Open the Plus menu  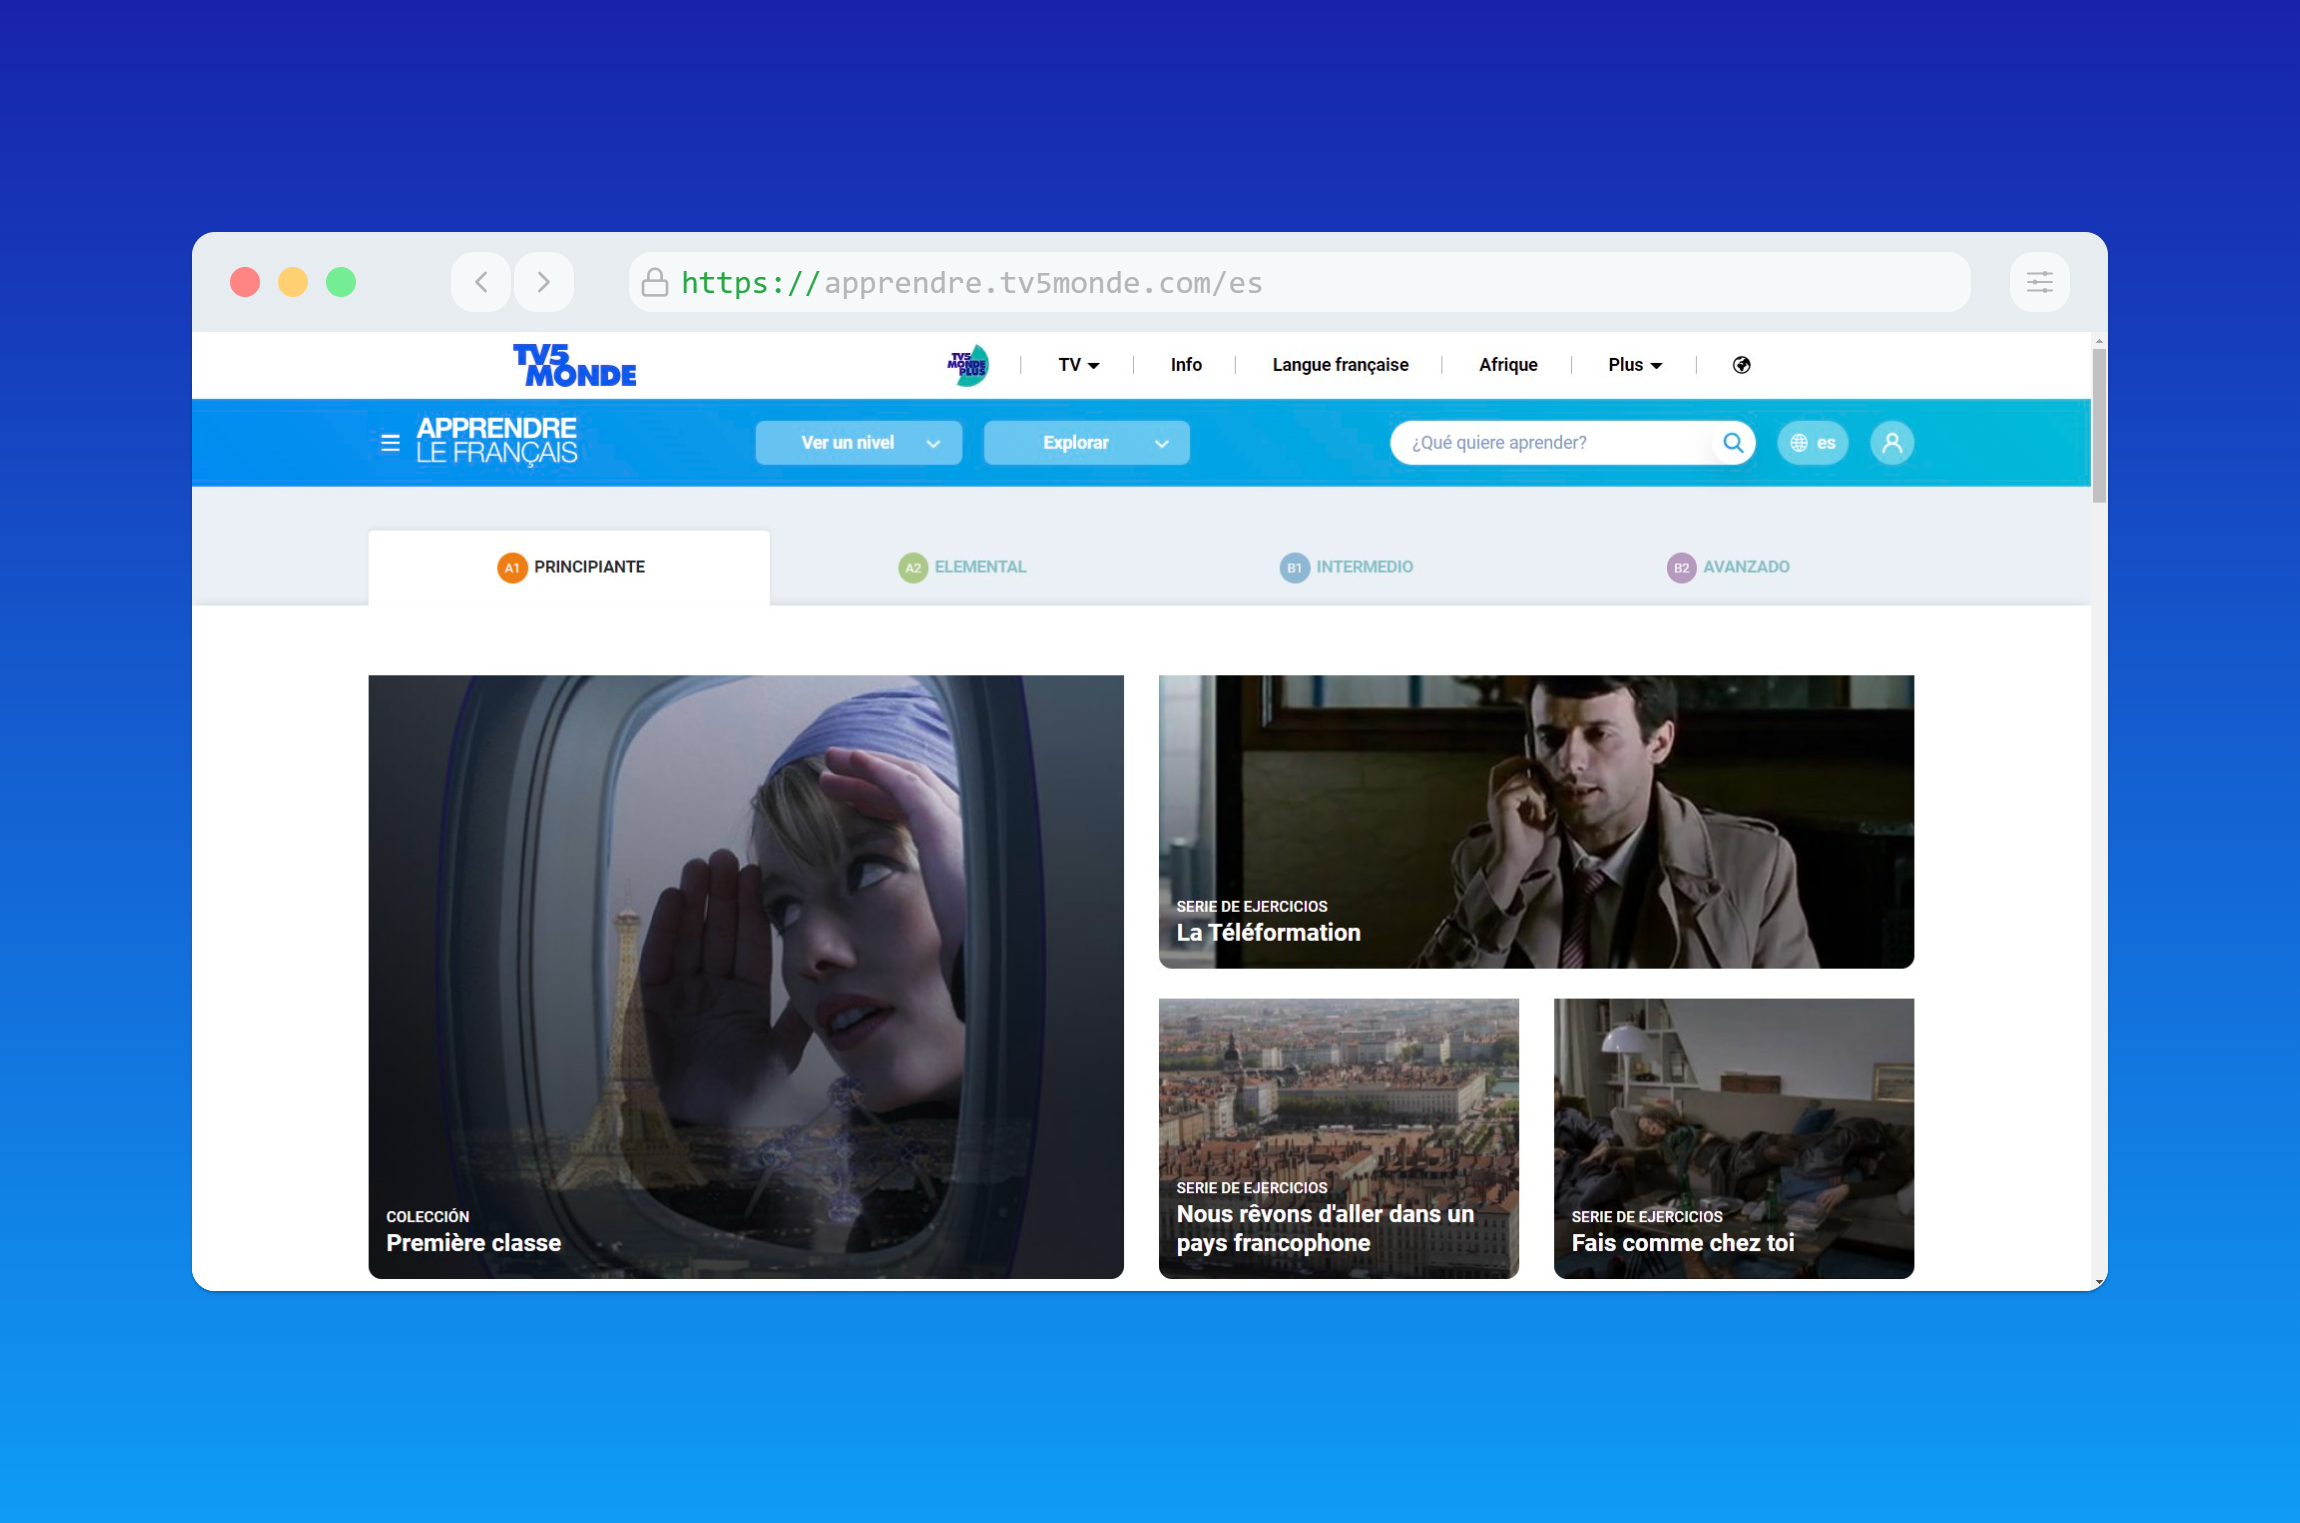pyautogui.click(x=1634, y=365)
